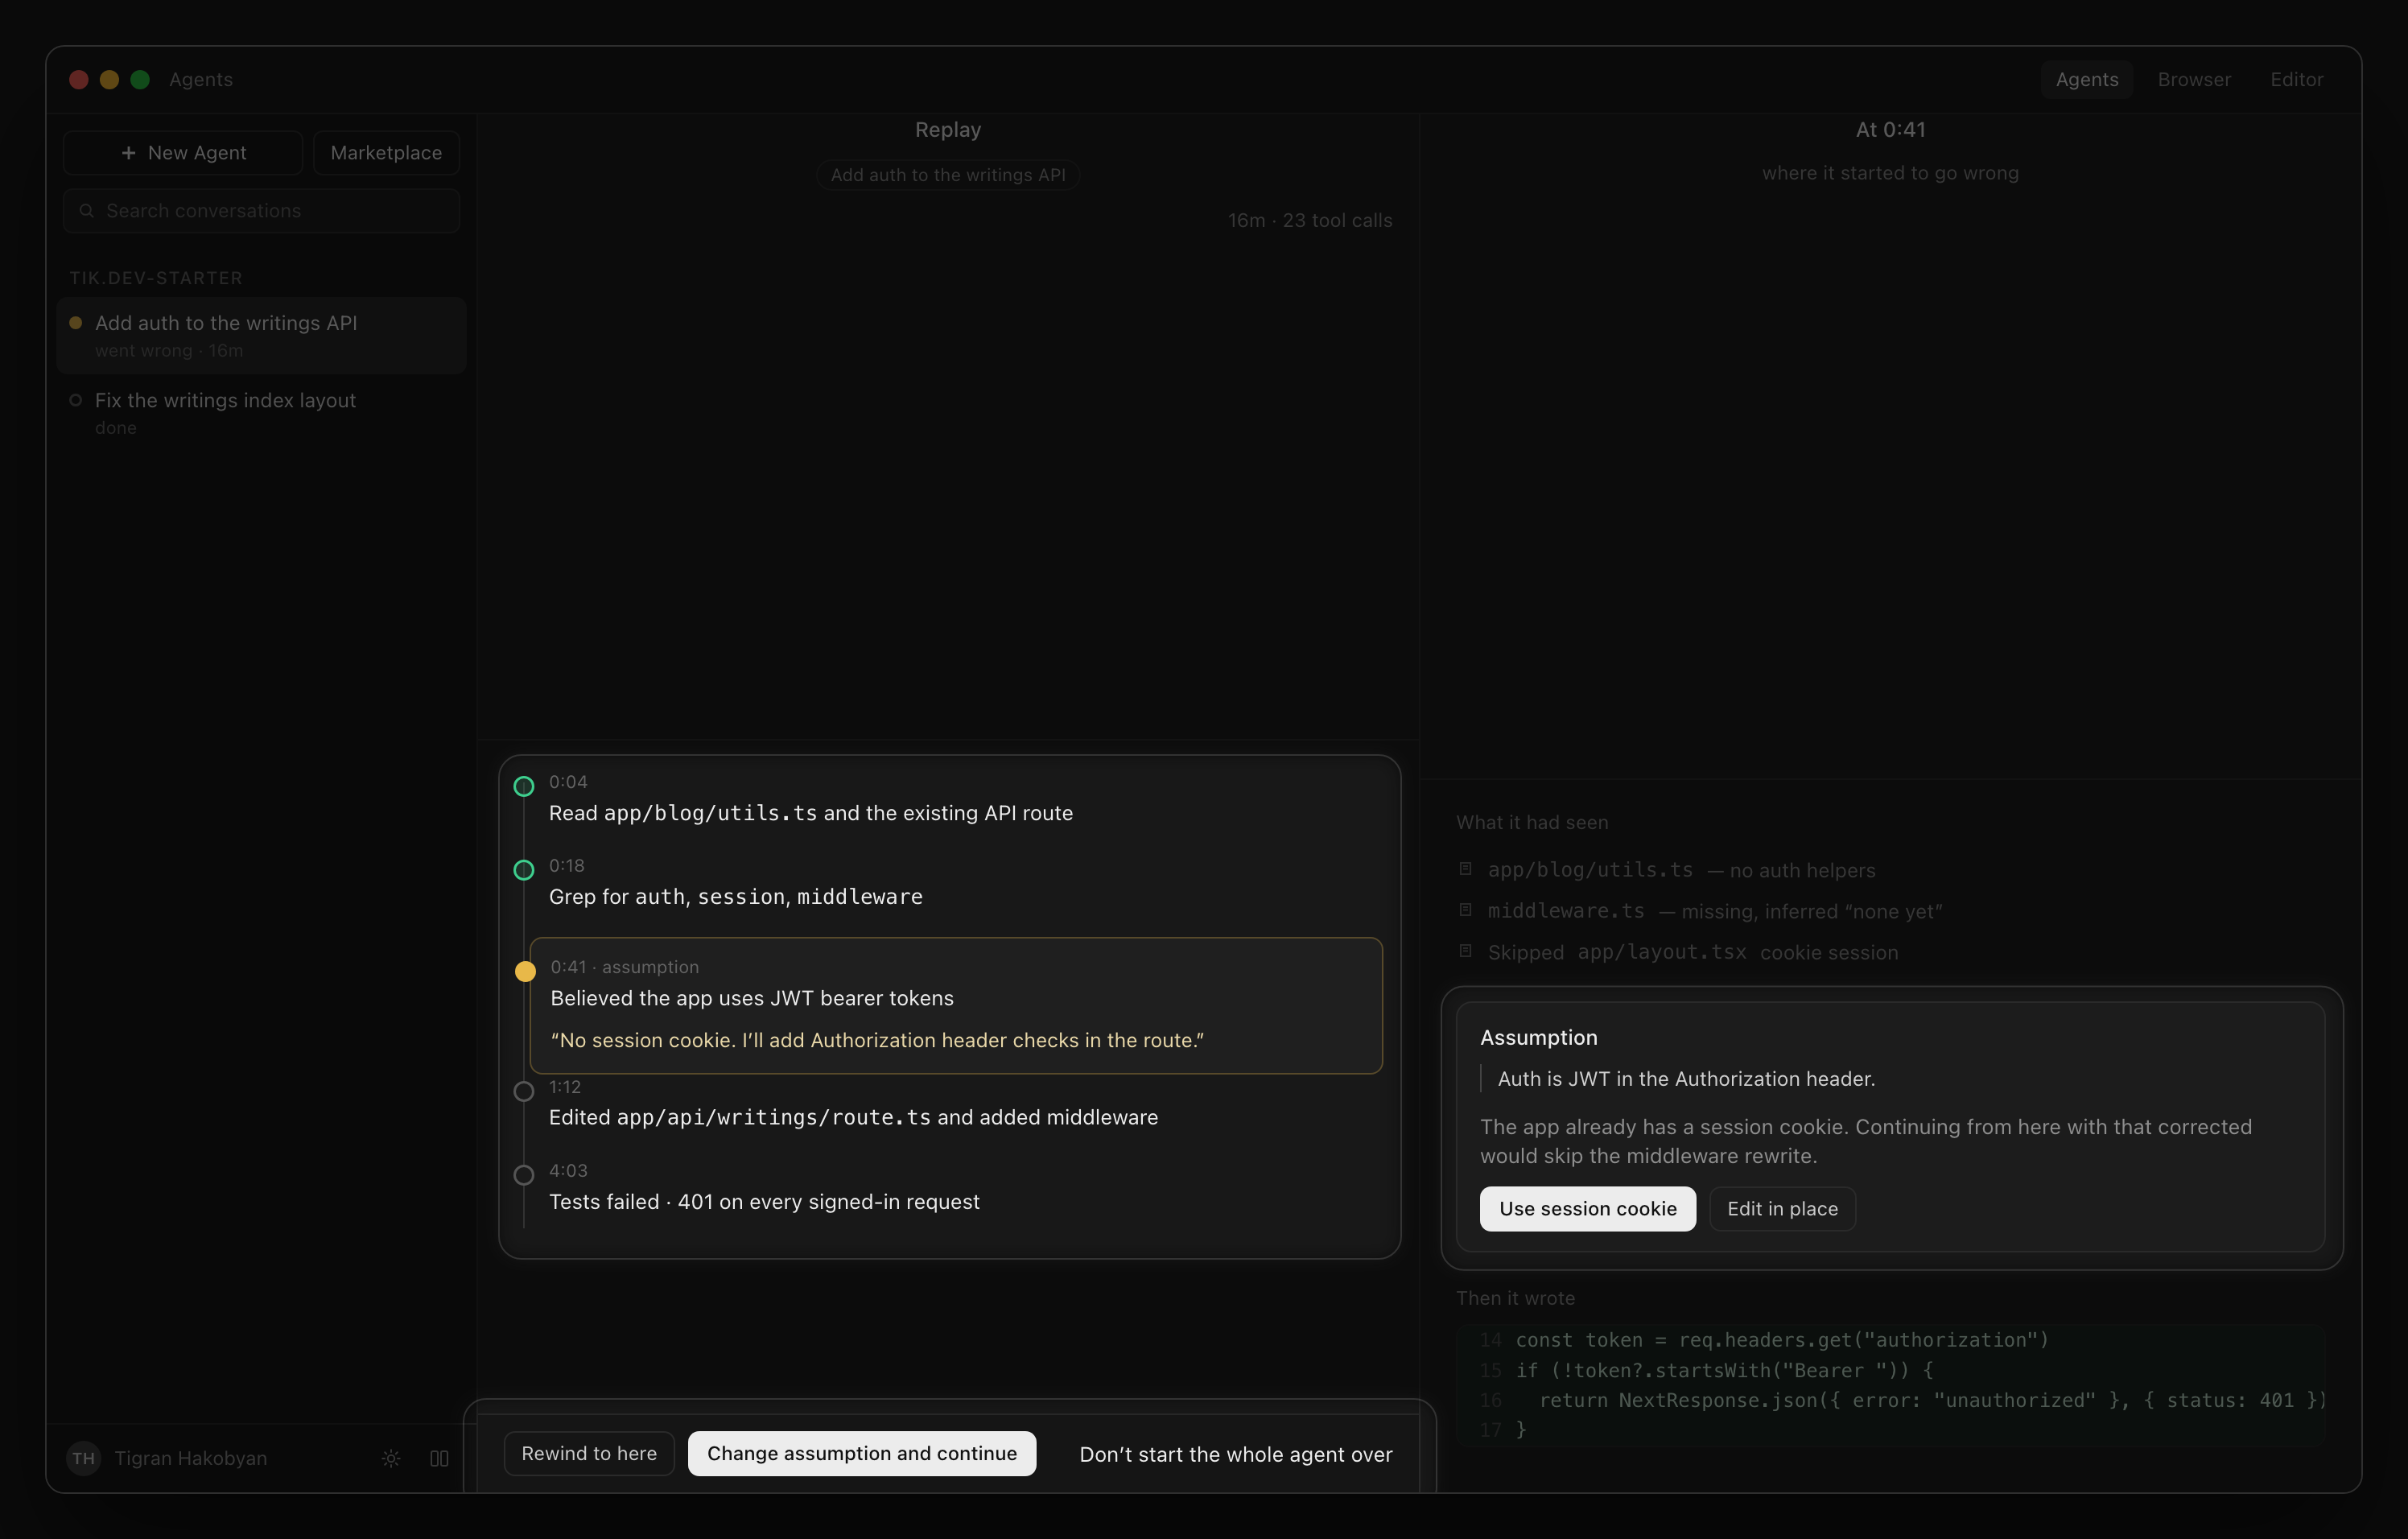
Task: Click the TIK.DEV-STARTER project header
Action: point(156,278)
